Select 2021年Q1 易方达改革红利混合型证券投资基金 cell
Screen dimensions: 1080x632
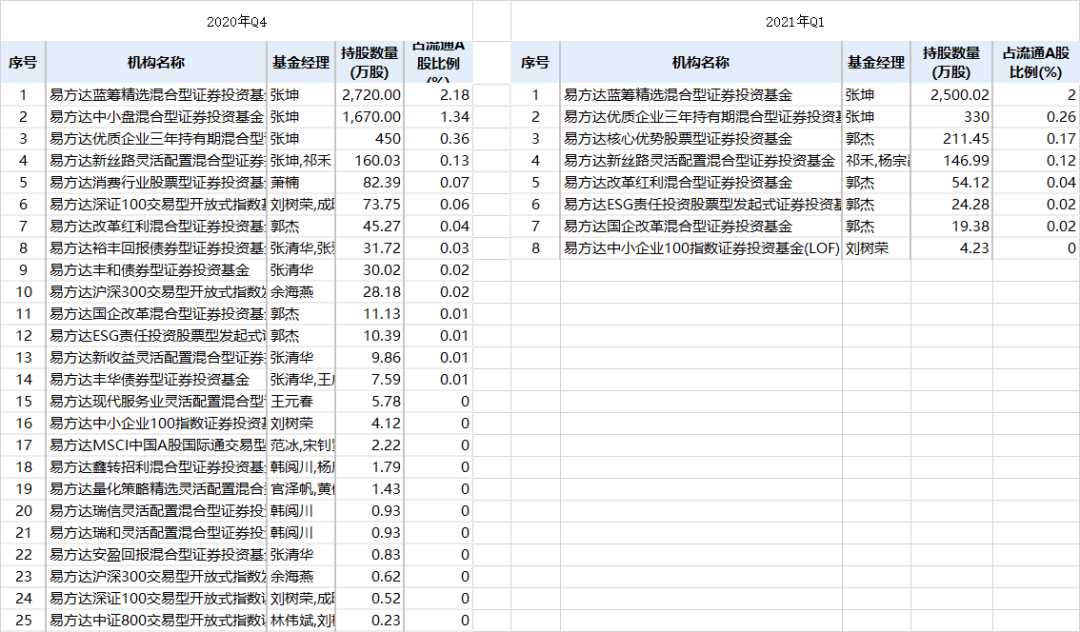click(701, 183)
